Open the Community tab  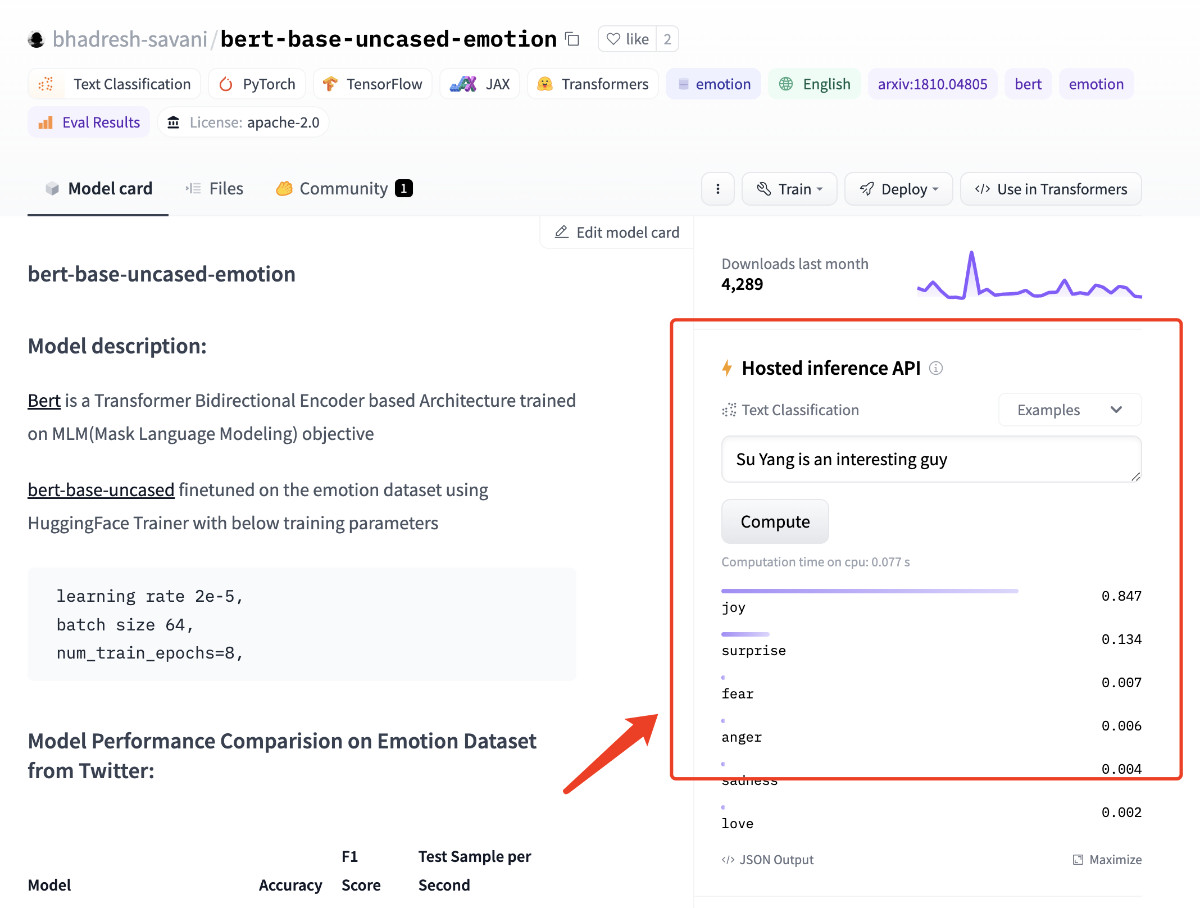pos(343,188)
